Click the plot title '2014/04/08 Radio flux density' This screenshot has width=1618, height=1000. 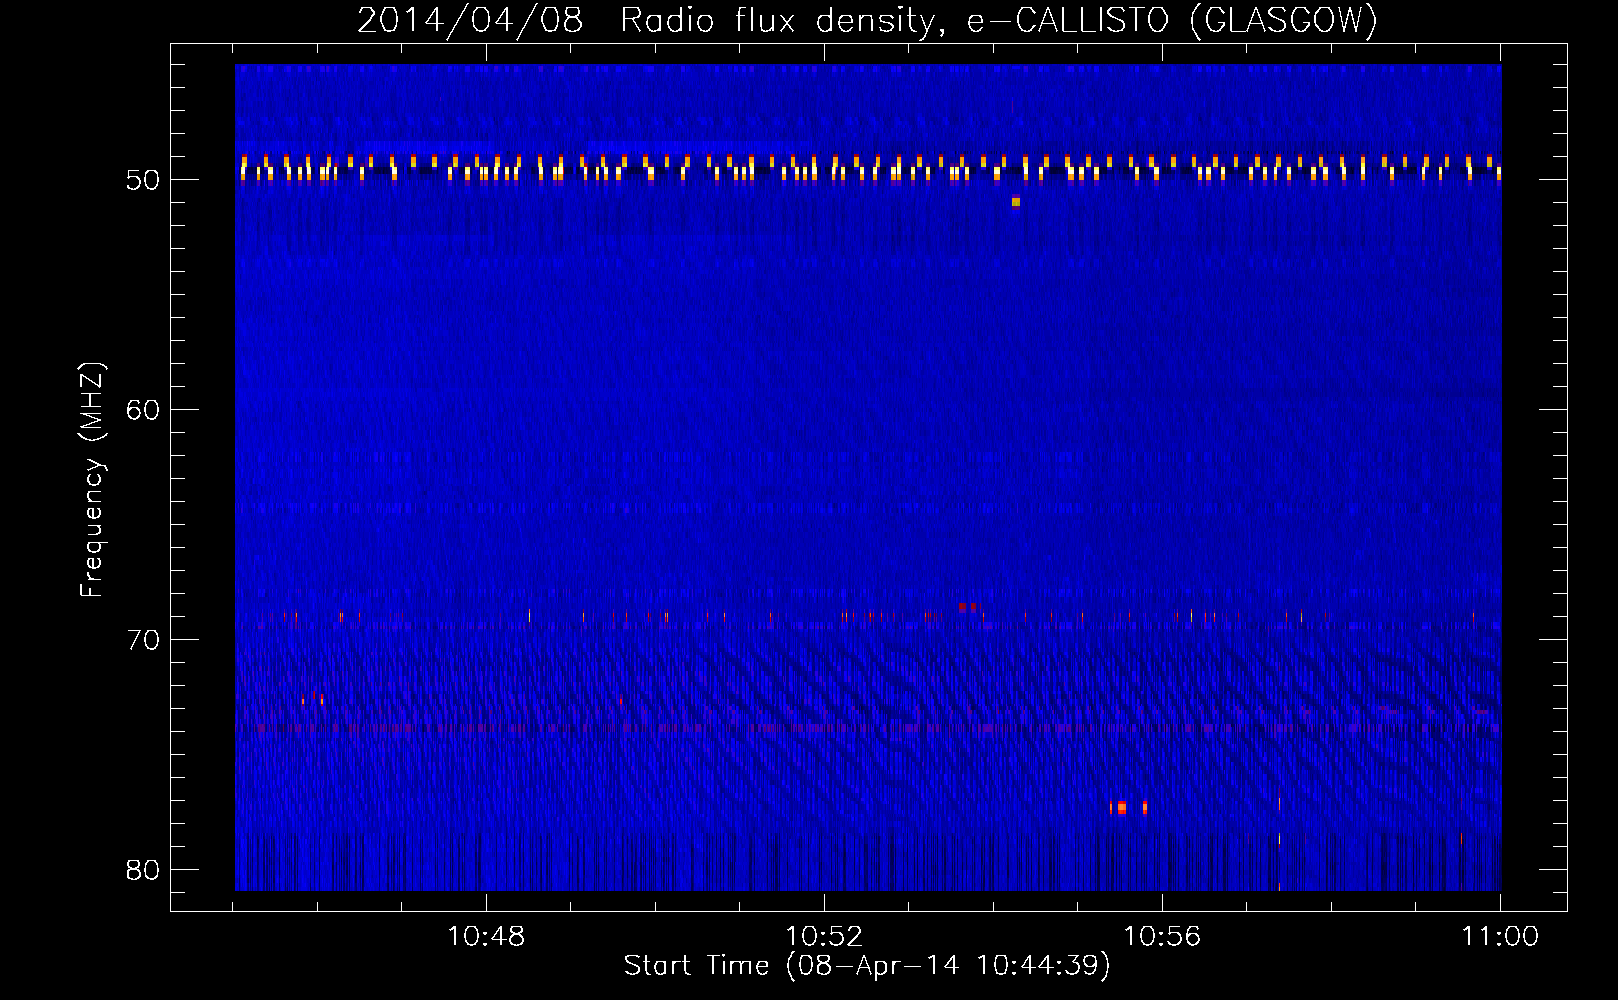[652, 21]
